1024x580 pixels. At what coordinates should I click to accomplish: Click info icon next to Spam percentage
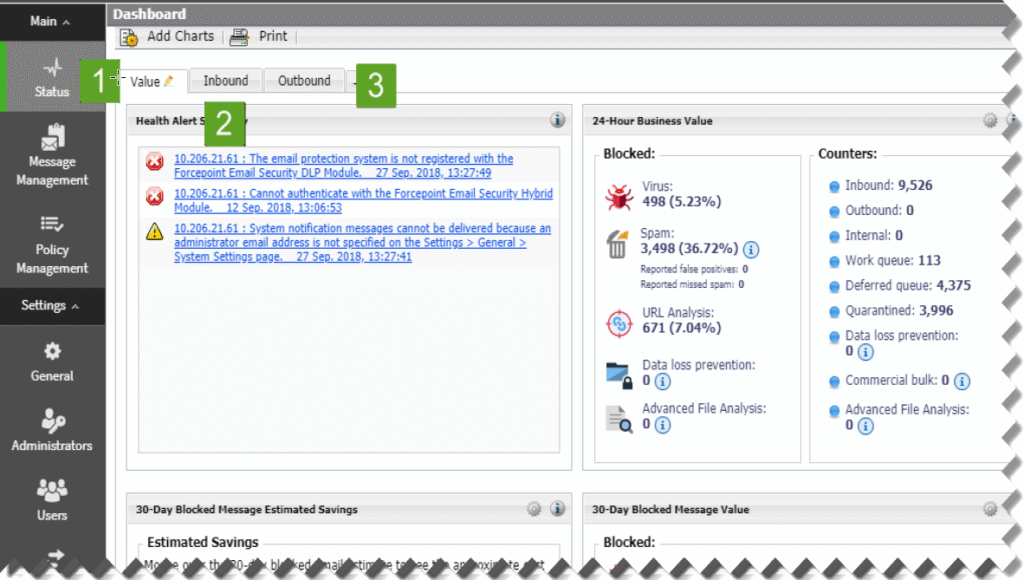click(751, 249)
